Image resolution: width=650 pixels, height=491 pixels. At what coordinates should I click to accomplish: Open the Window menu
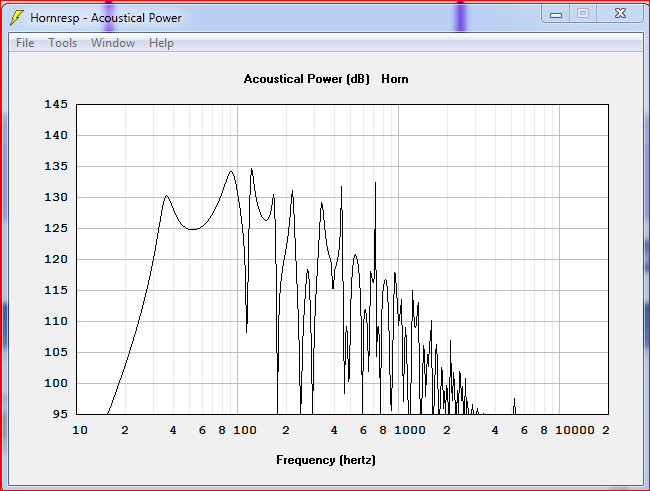pos(113,43)
